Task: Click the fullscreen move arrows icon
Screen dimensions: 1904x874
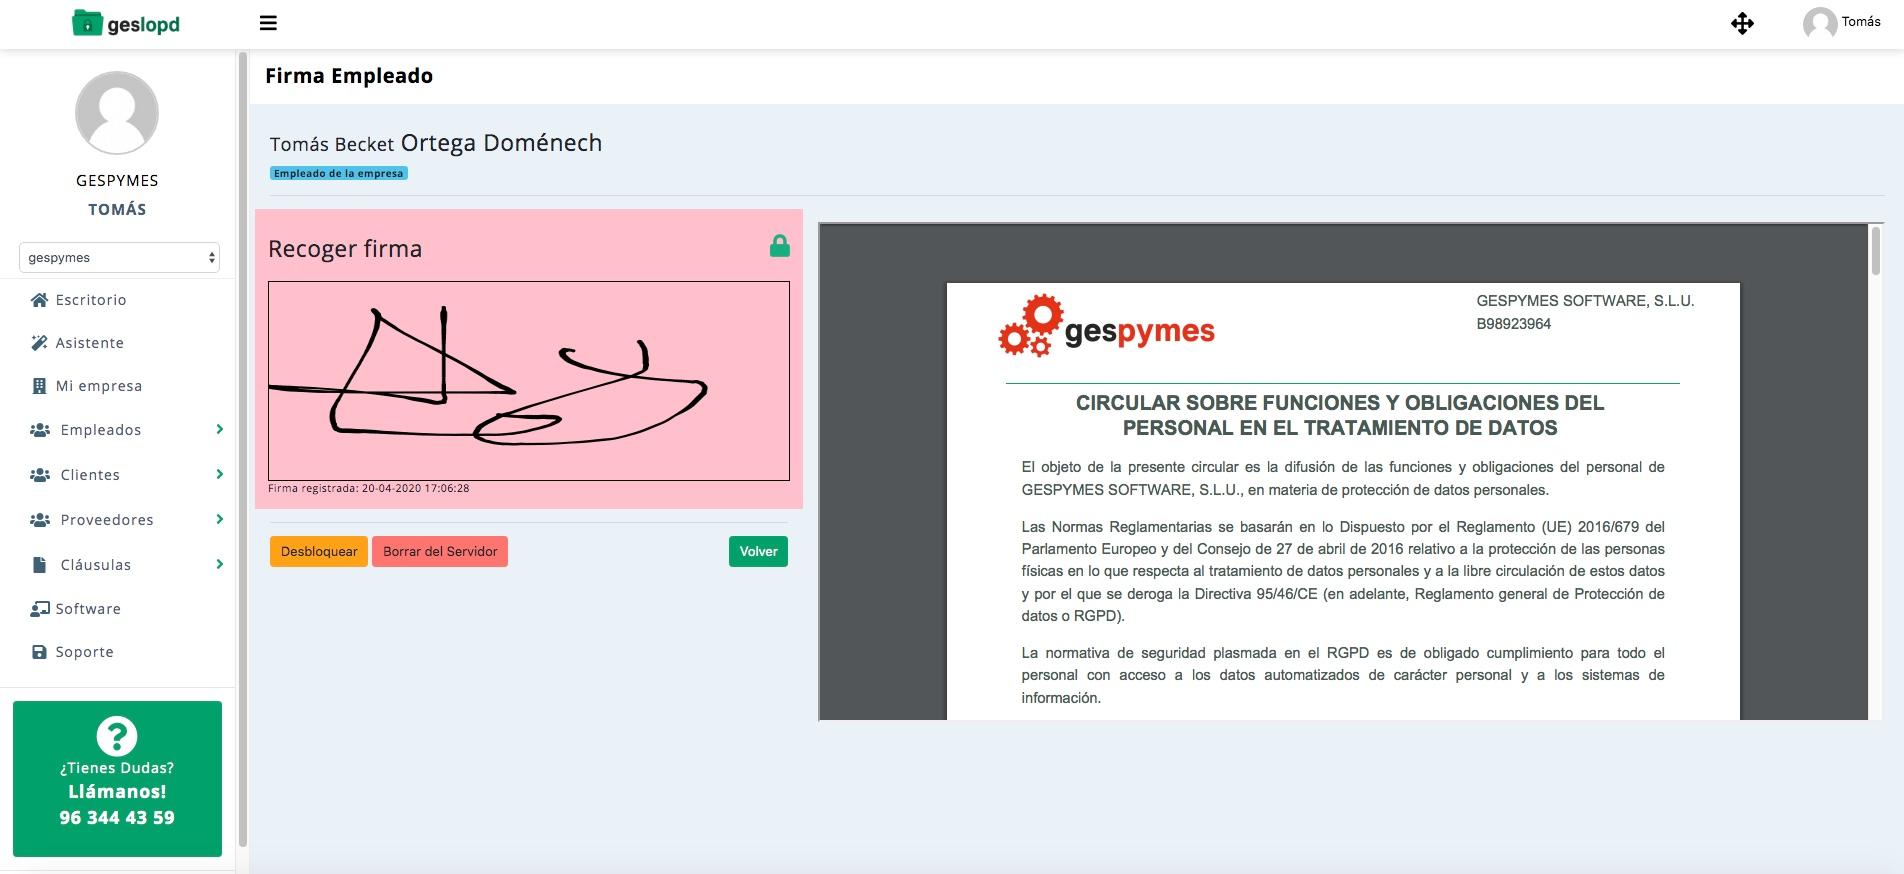Action: [x=1742, y=24]
